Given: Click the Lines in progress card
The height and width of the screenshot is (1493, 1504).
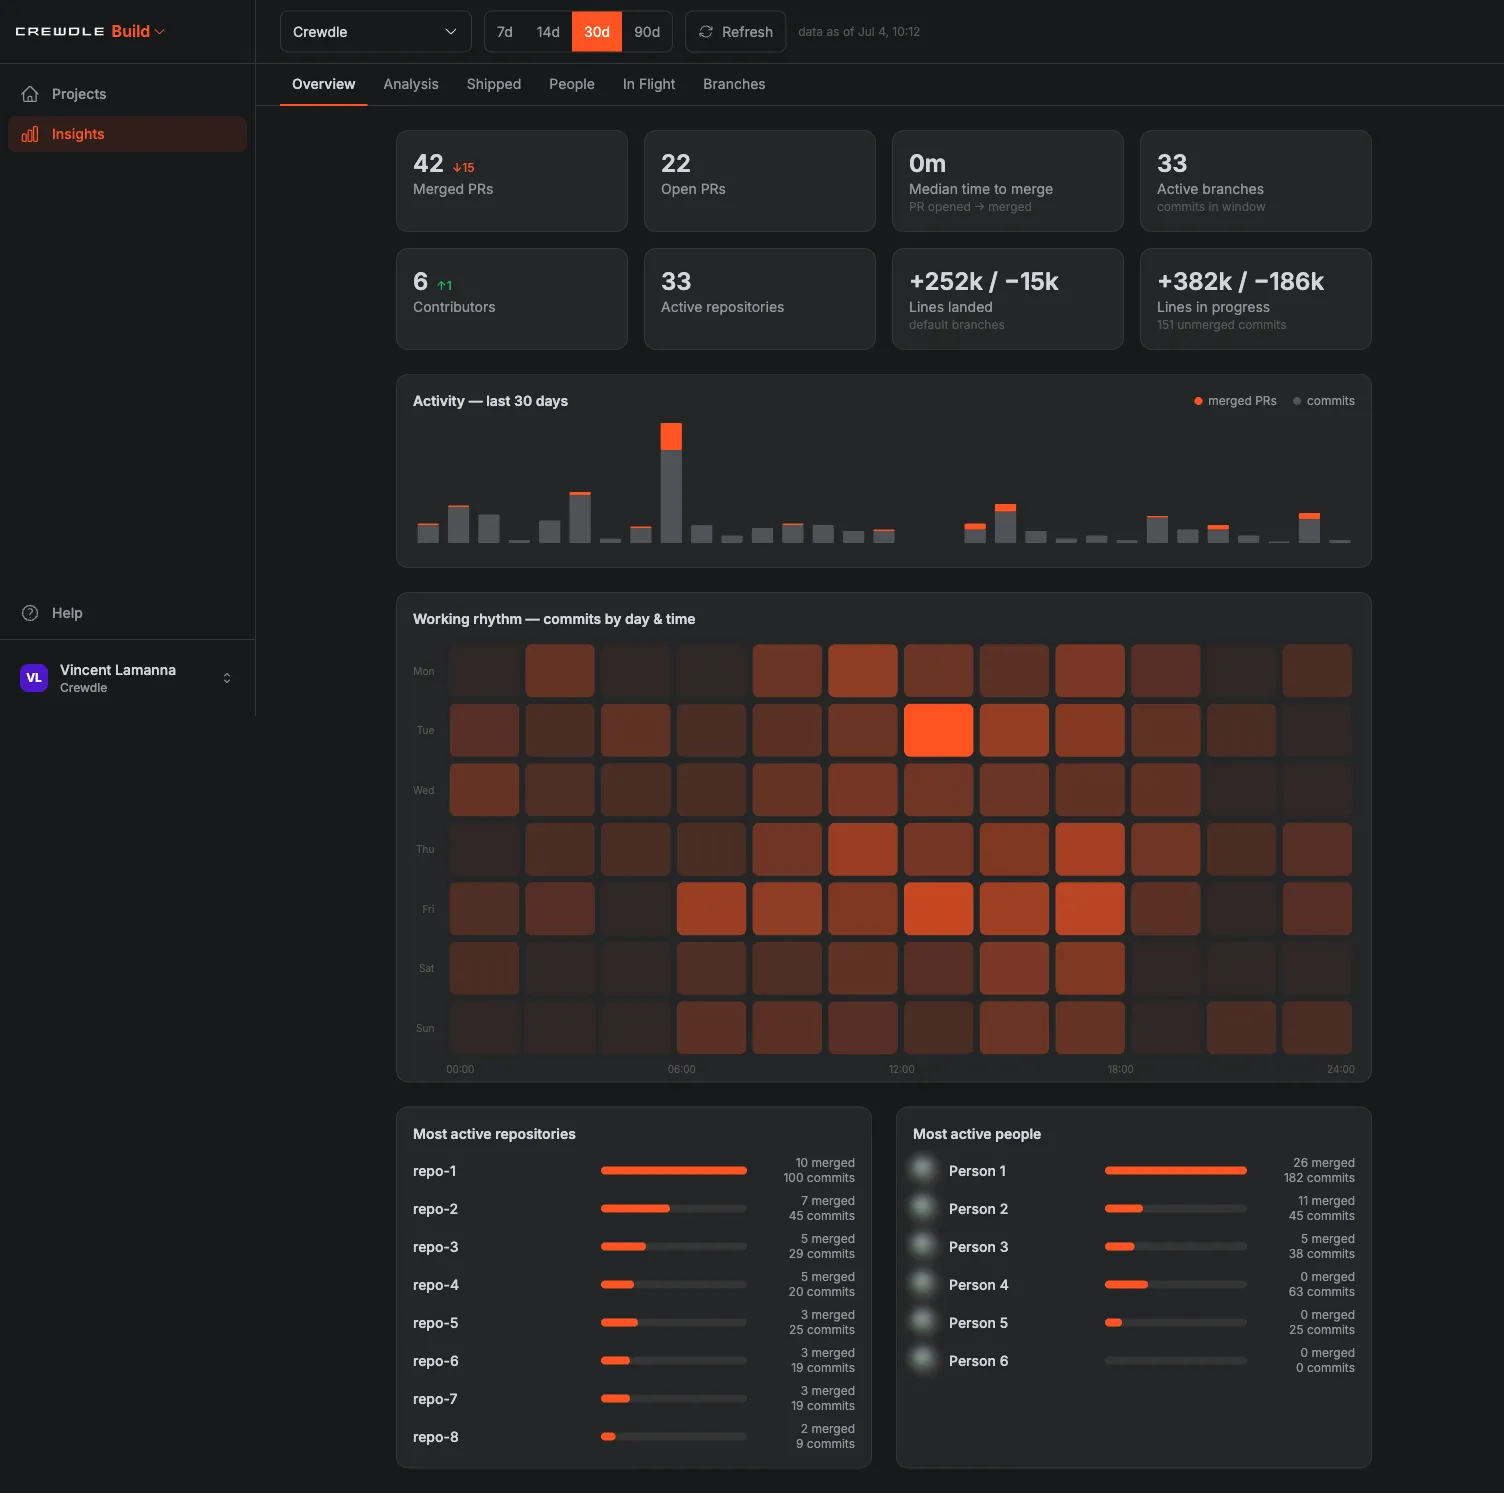Looking at the screenshot, I should point(1256,299).
